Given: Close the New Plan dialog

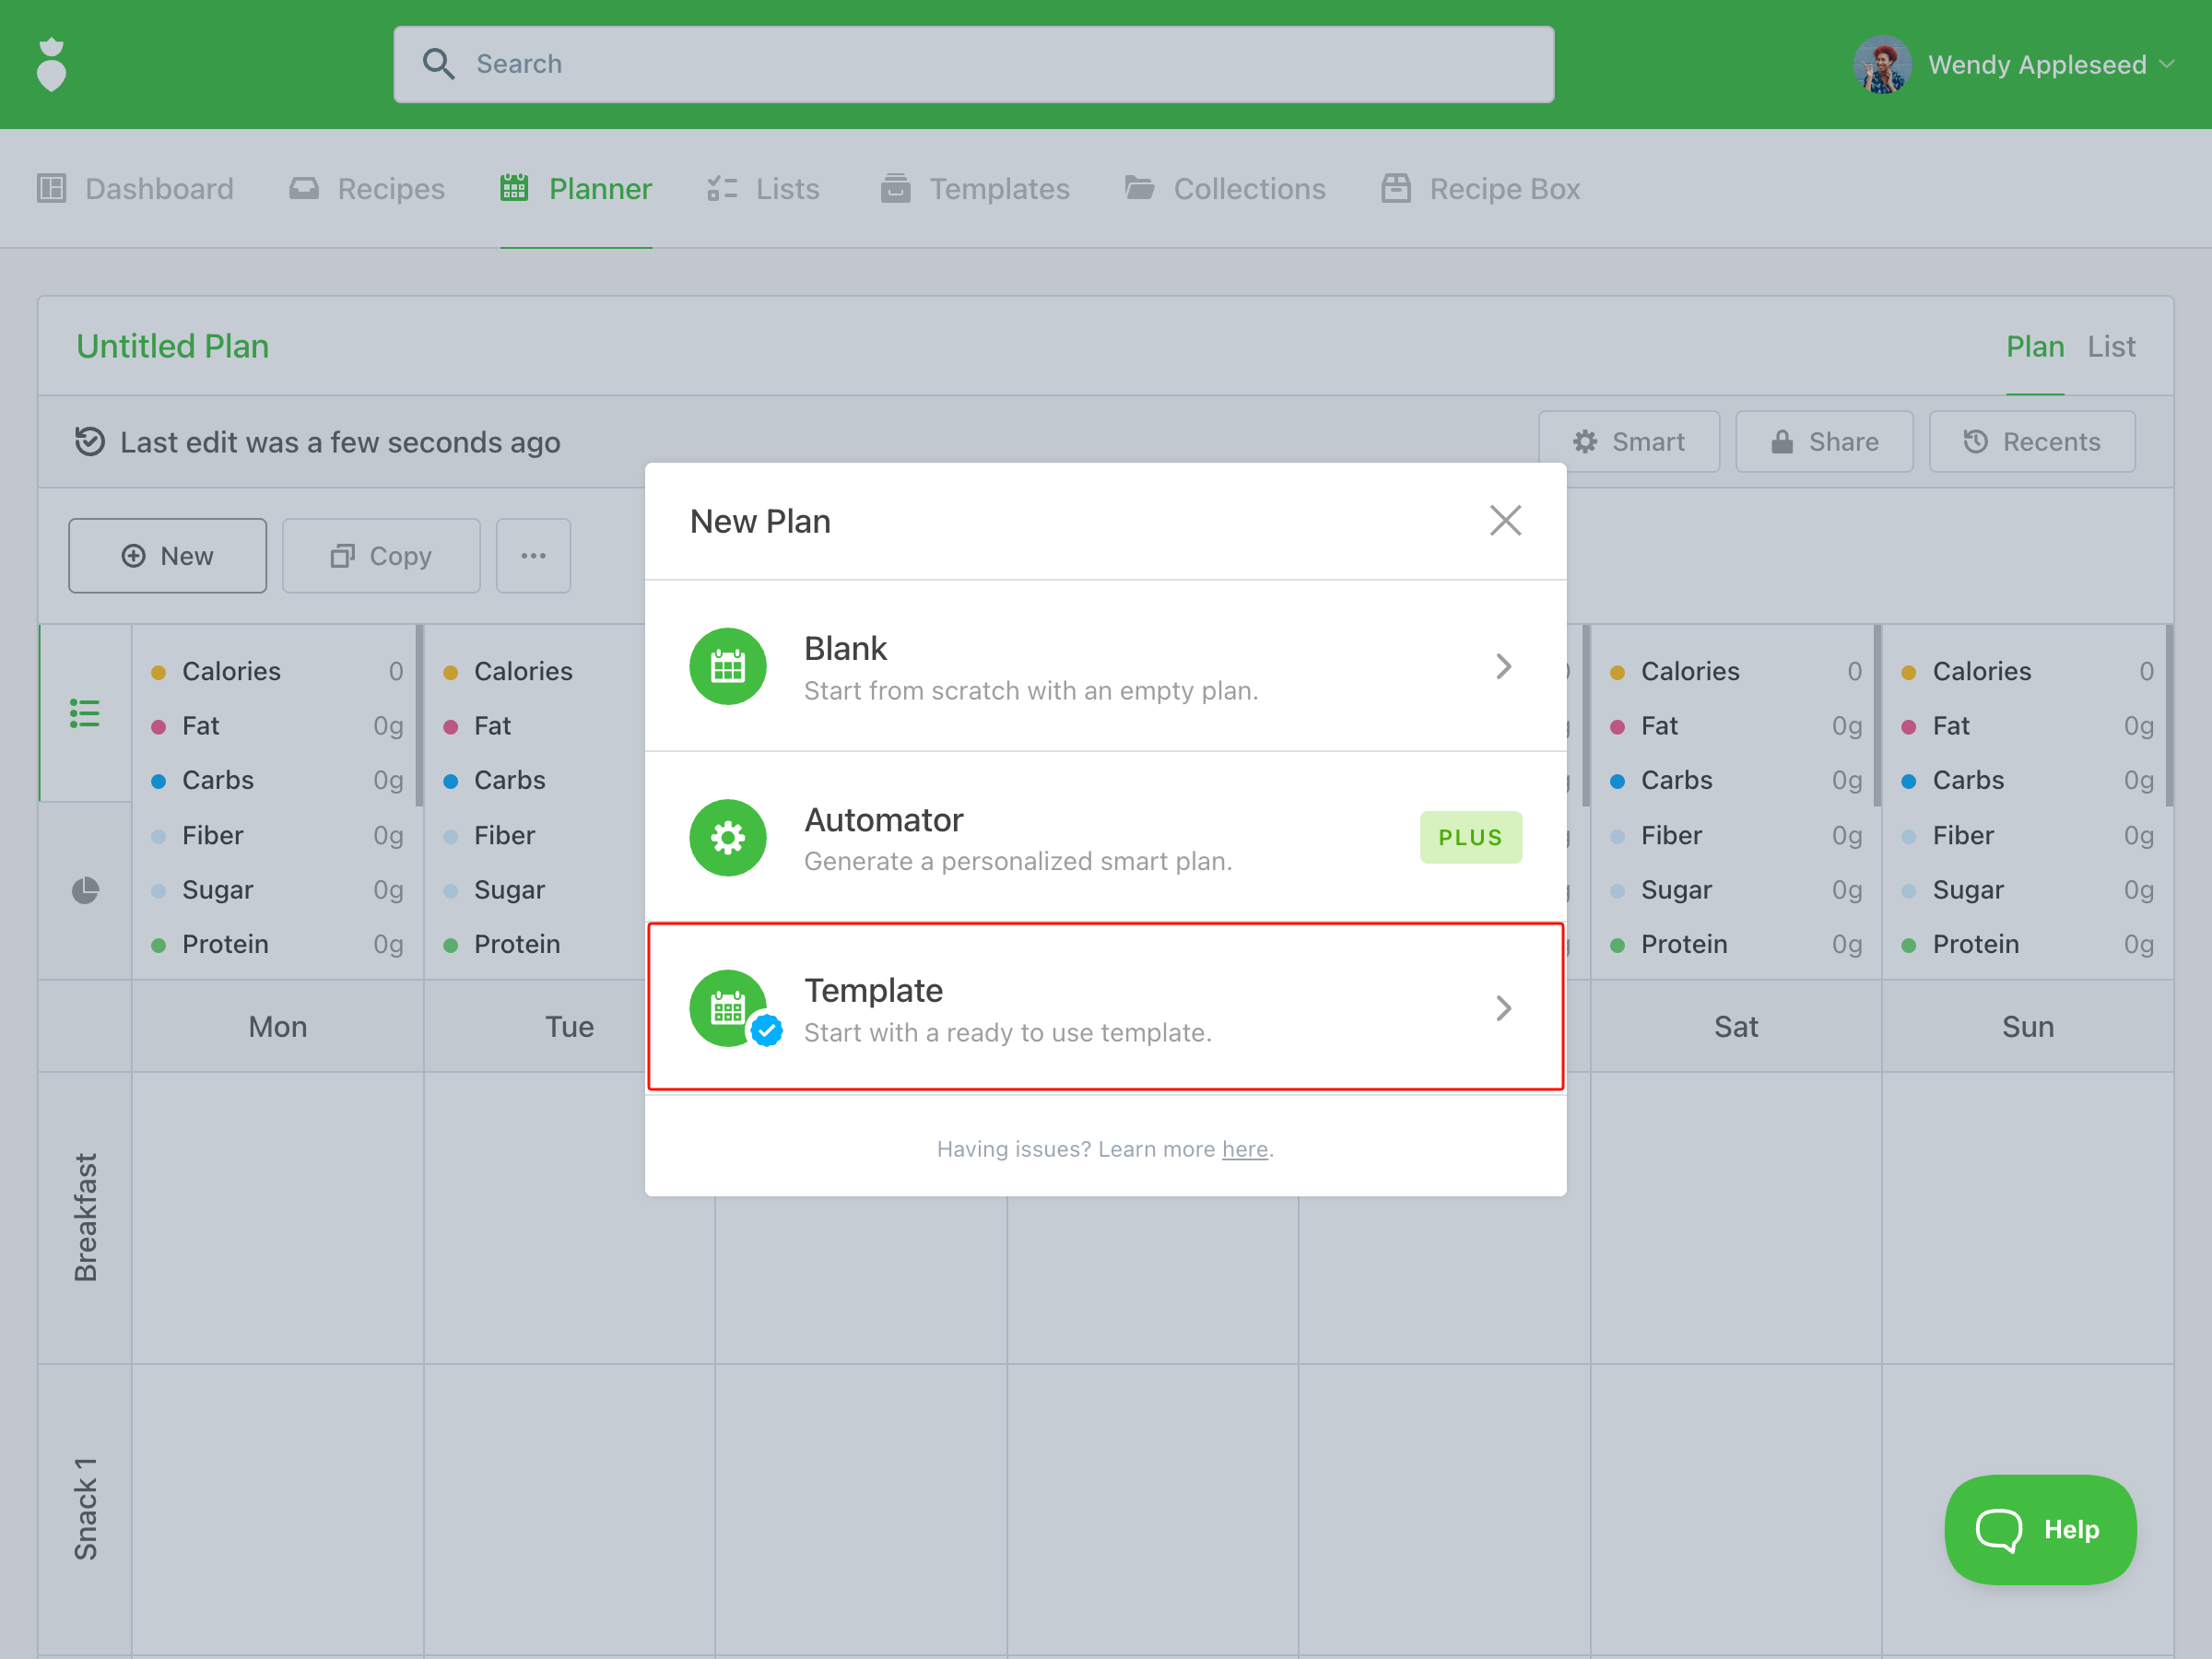Looking at the screenshot, I should click(x=1504, y=520).
